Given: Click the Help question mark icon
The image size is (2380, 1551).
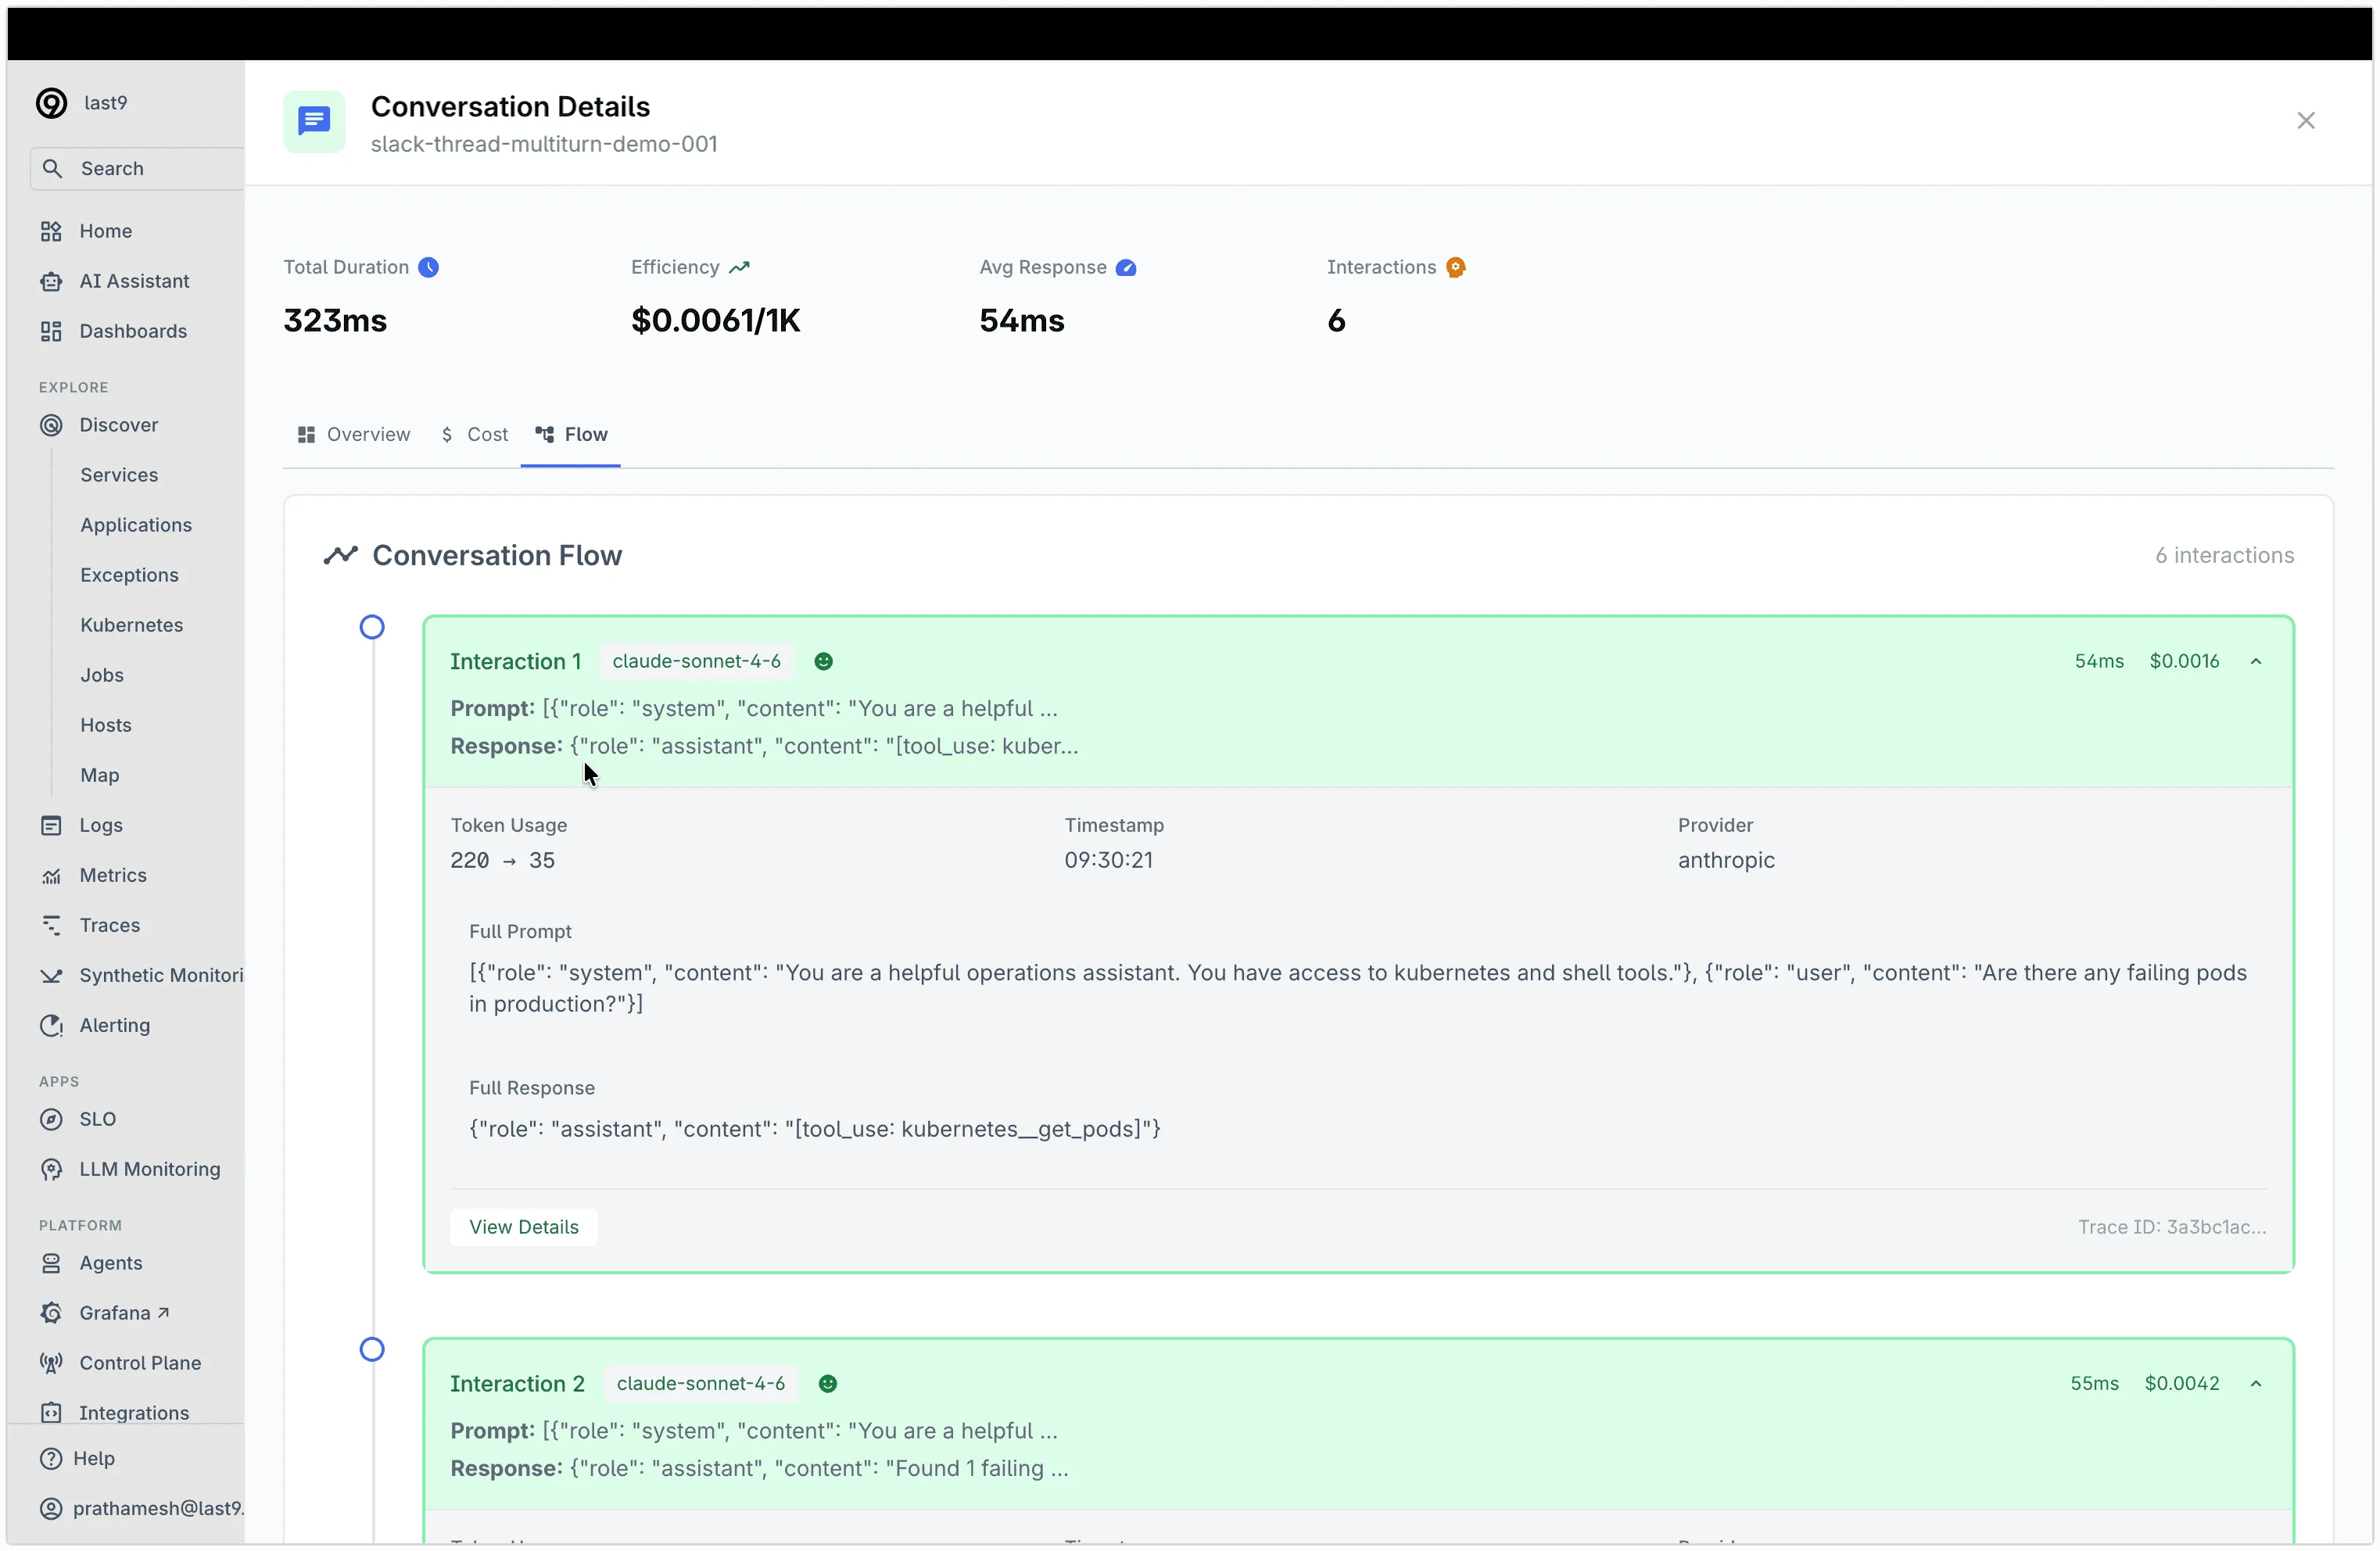Looking at the screenshot, I should point(51,1458).
